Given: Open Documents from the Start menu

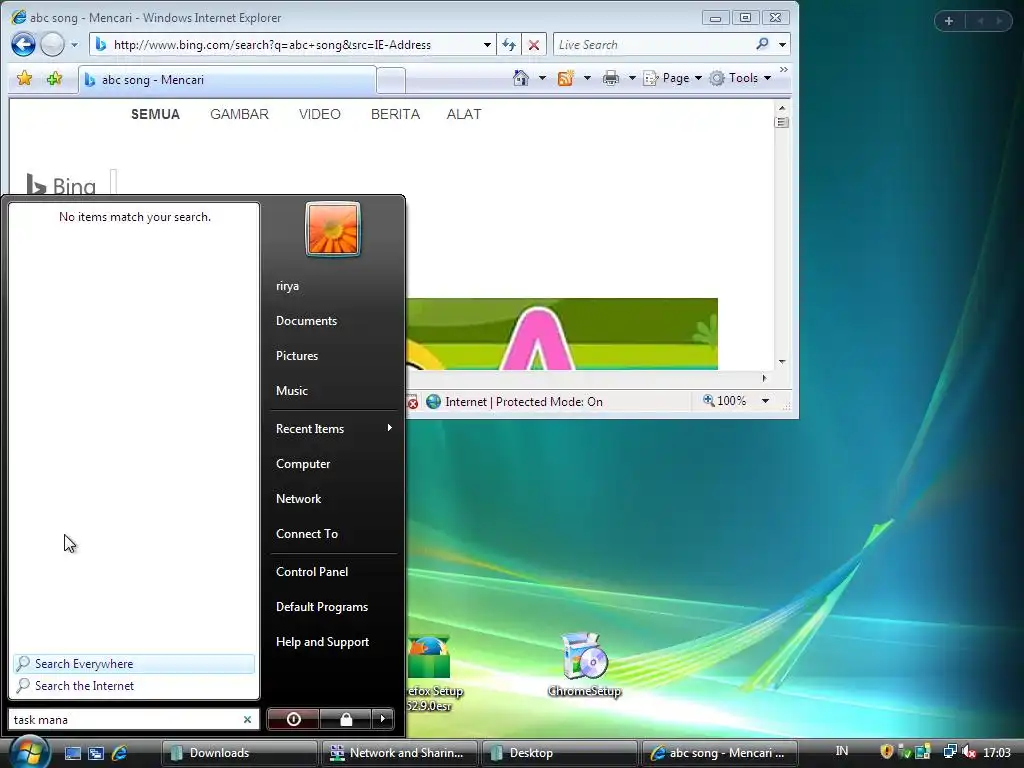Looking at the screenshot, I should tap(306, 321).
